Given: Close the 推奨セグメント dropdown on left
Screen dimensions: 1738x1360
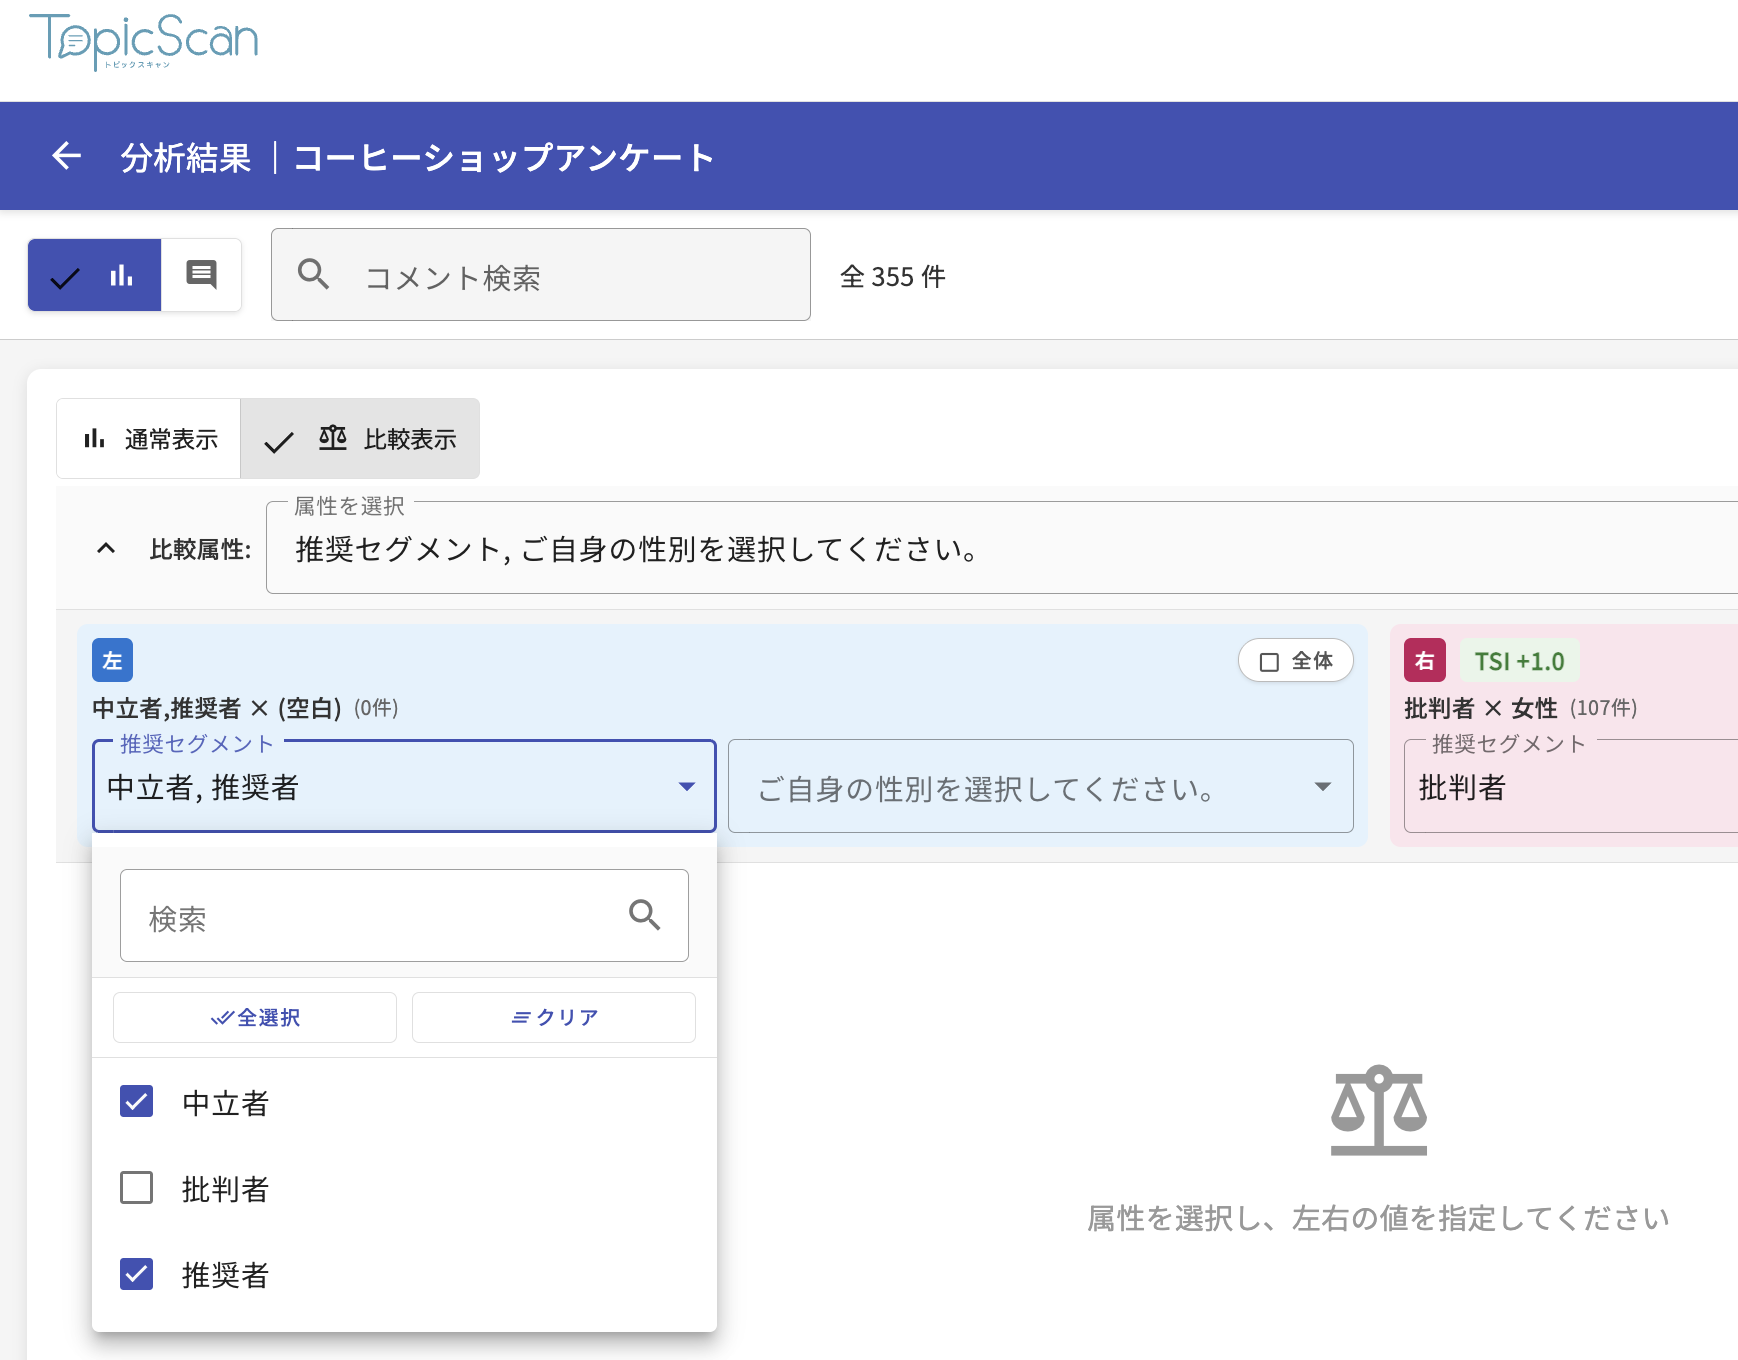Looking at the screenshot, I should pos(686,787).
